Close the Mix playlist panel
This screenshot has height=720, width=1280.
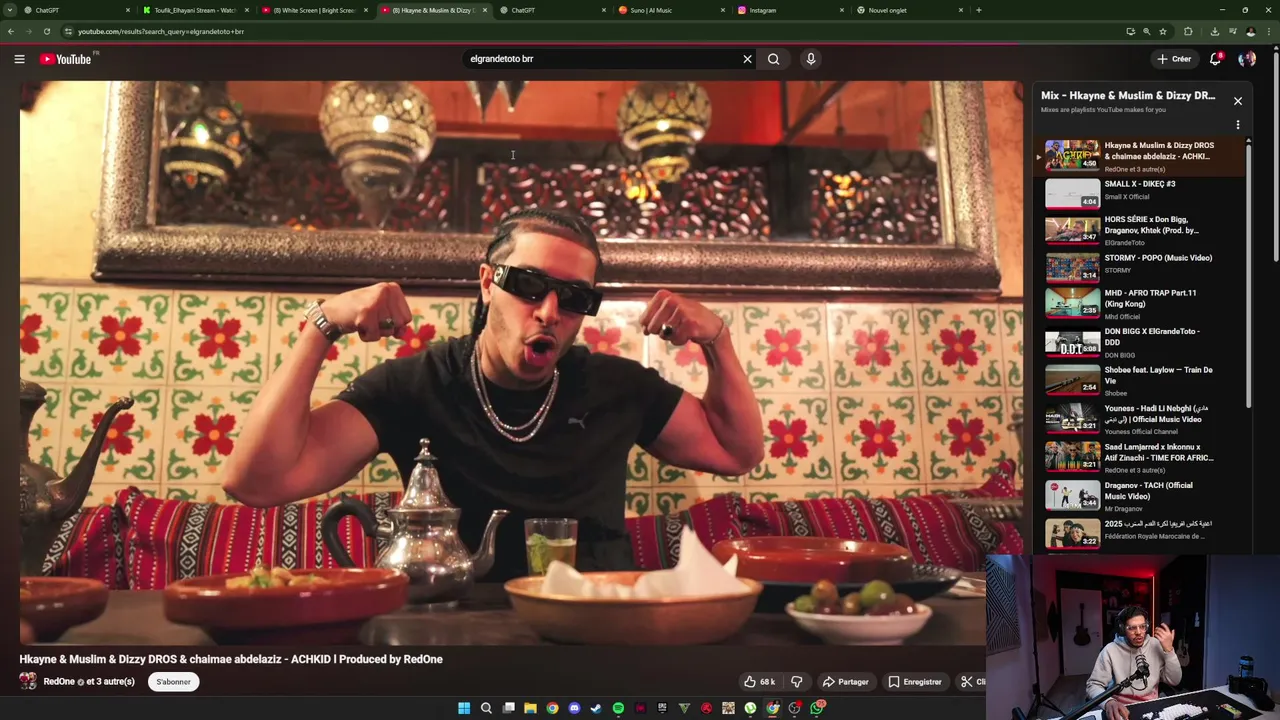tap(1238, 101)
